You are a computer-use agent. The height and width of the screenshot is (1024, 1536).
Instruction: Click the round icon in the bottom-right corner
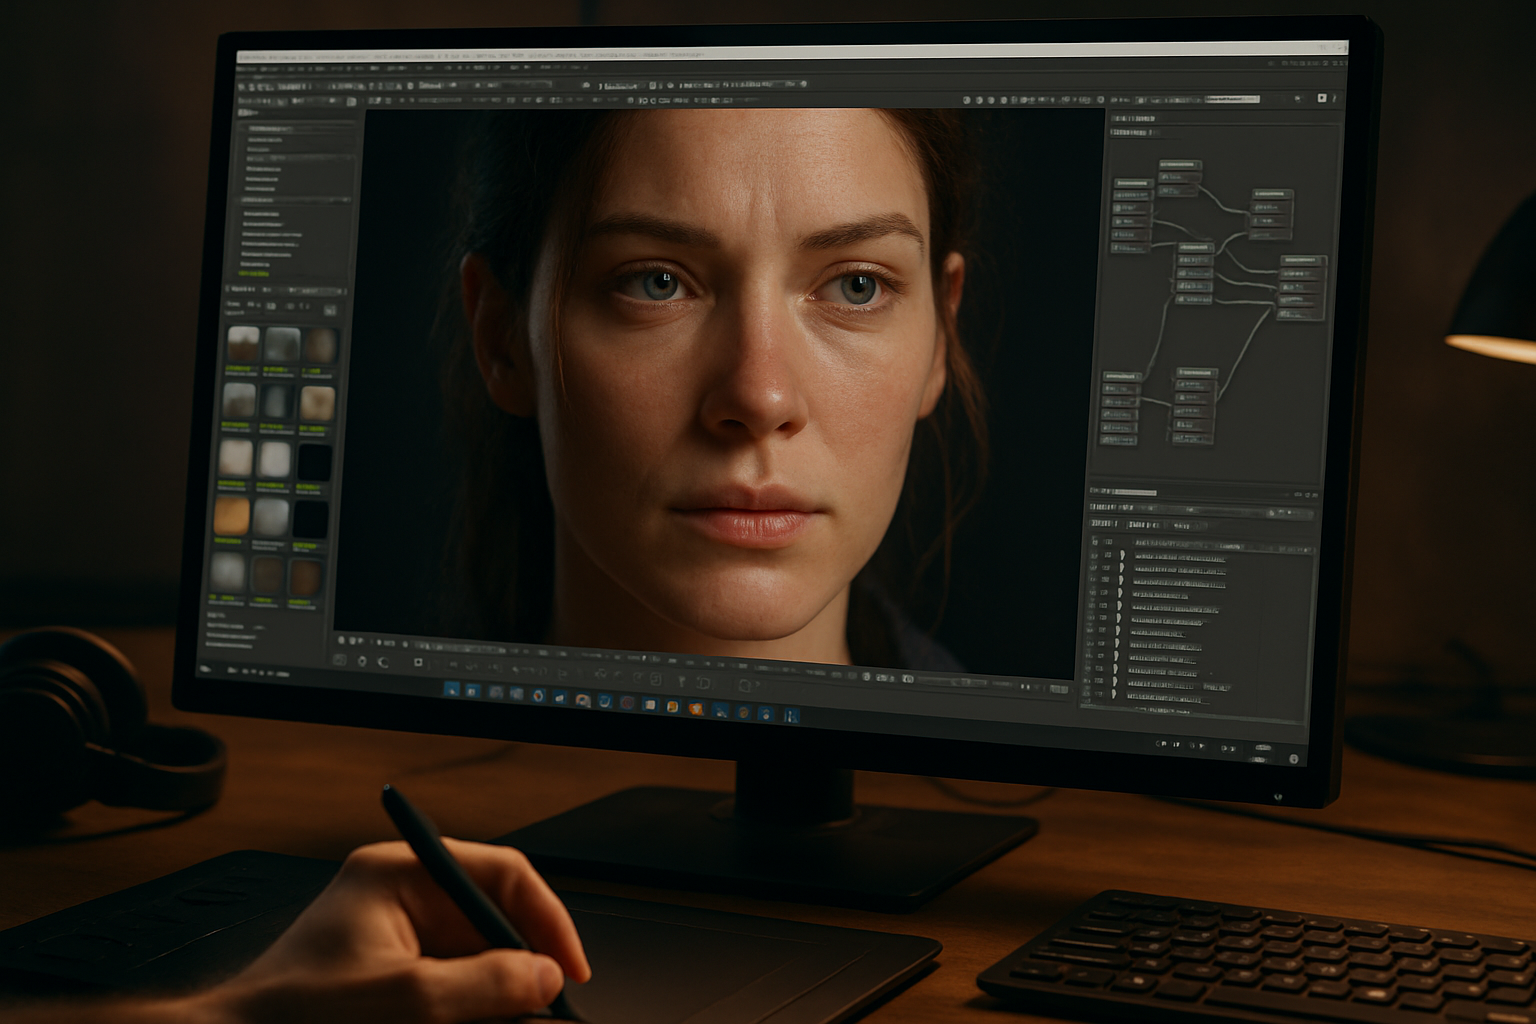[x=1293, y=759]
